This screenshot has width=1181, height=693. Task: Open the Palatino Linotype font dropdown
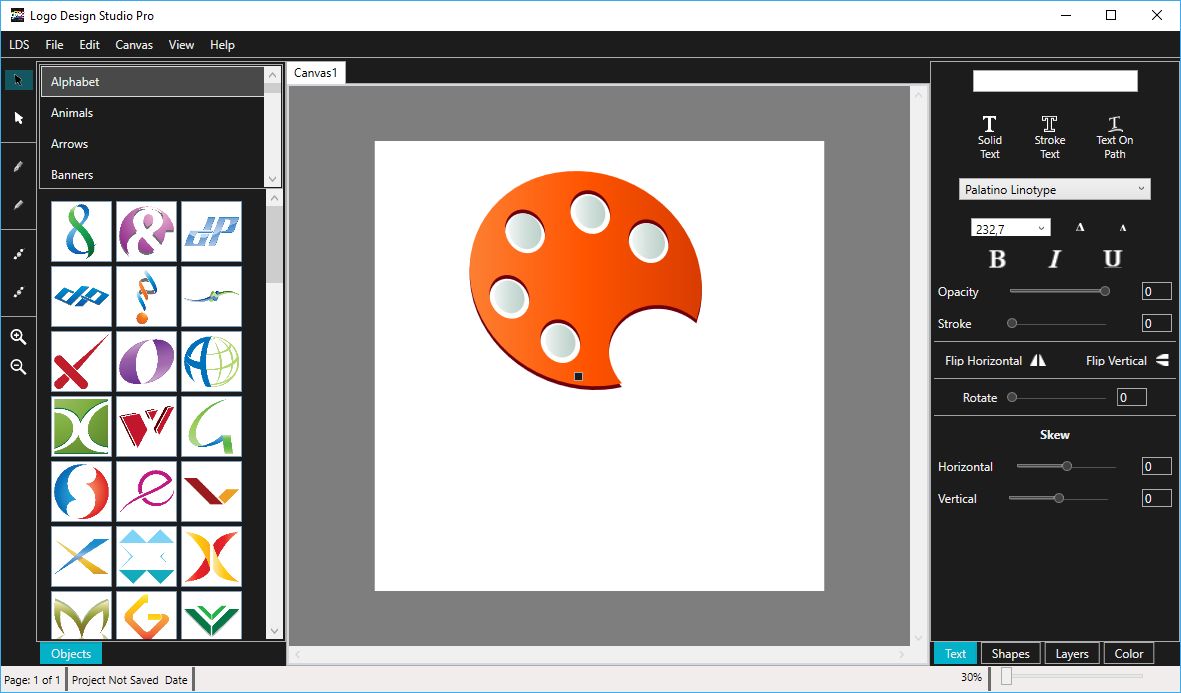1054,189
